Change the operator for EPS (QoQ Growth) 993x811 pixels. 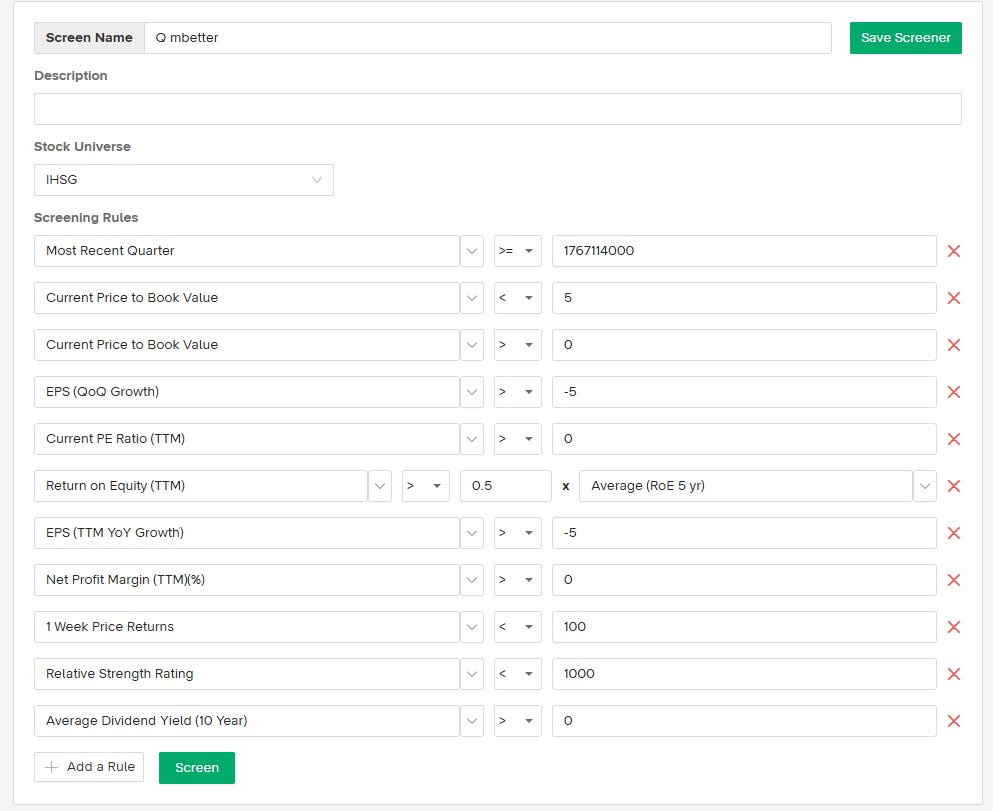517,392
